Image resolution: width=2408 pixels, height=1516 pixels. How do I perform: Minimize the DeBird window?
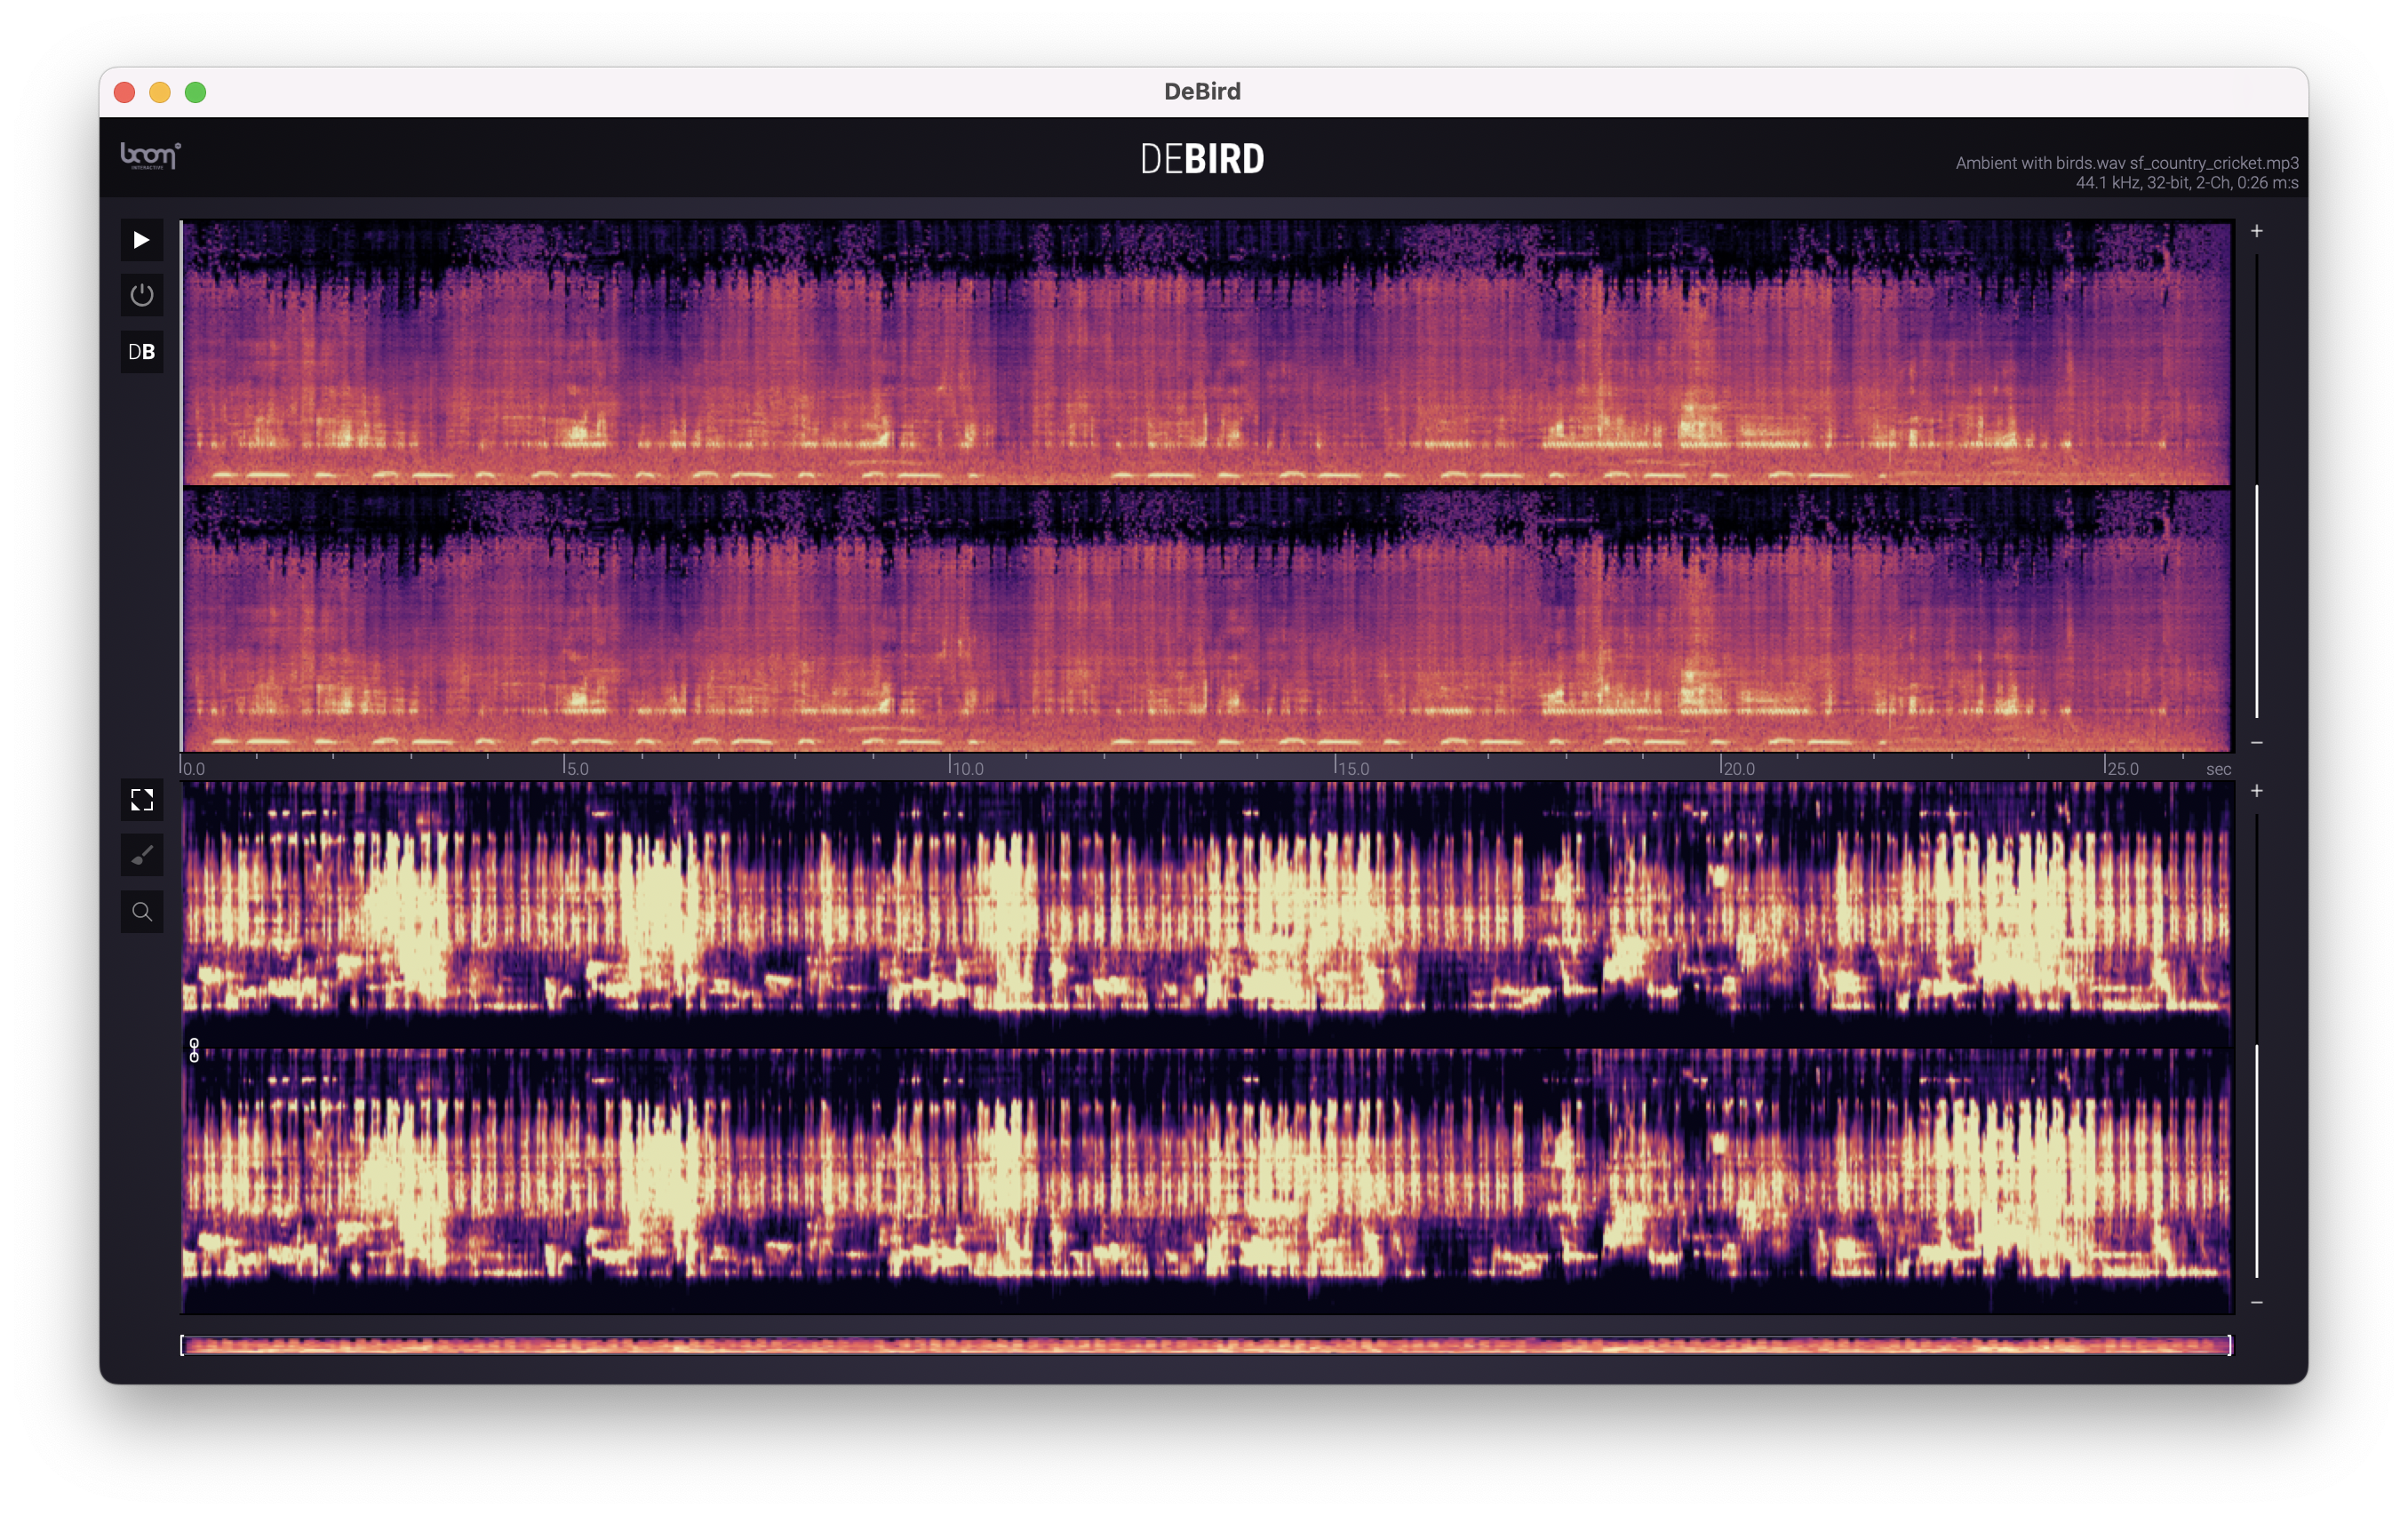coord(160,92)
